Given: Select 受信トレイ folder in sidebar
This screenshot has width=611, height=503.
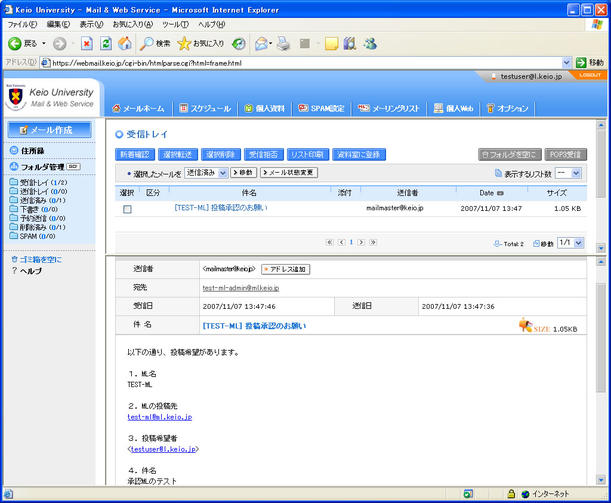Looking at the screenshot, I should (36, 183).
